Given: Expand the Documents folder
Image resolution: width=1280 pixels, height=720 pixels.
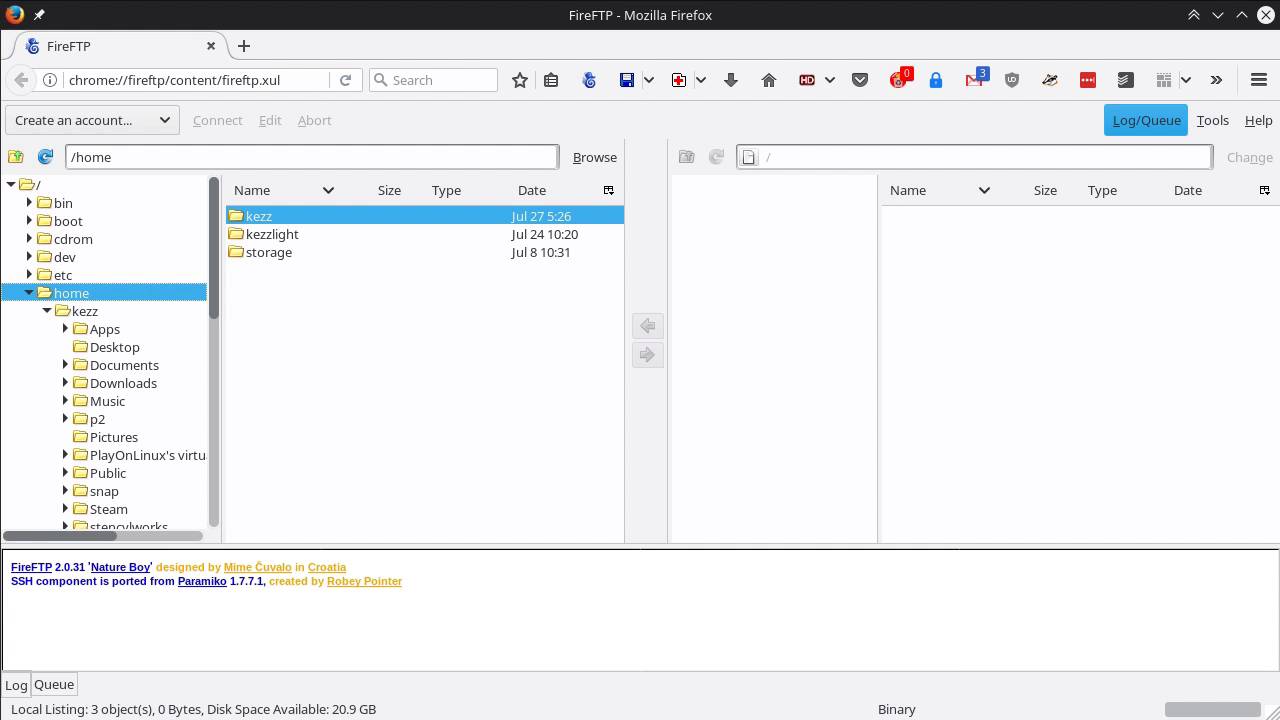Looking at the screenshot, I should point(65,365).
